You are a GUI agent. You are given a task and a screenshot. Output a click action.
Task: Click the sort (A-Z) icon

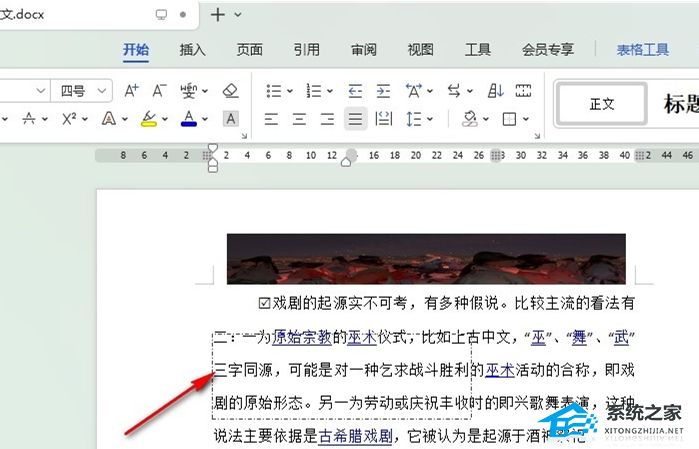495,91
